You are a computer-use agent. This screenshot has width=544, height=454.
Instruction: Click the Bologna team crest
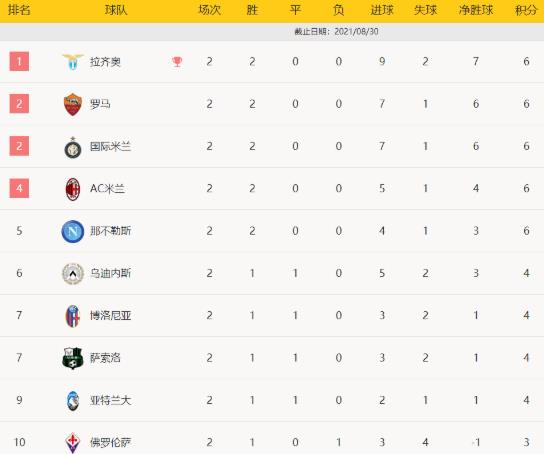73,316
